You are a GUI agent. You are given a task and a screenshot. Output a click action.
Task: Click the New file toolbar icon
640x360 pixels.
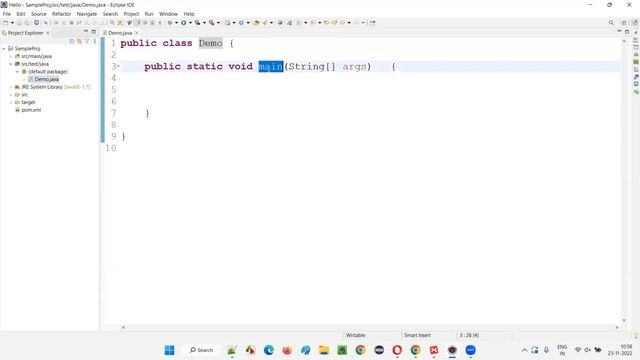click(6, 23)
